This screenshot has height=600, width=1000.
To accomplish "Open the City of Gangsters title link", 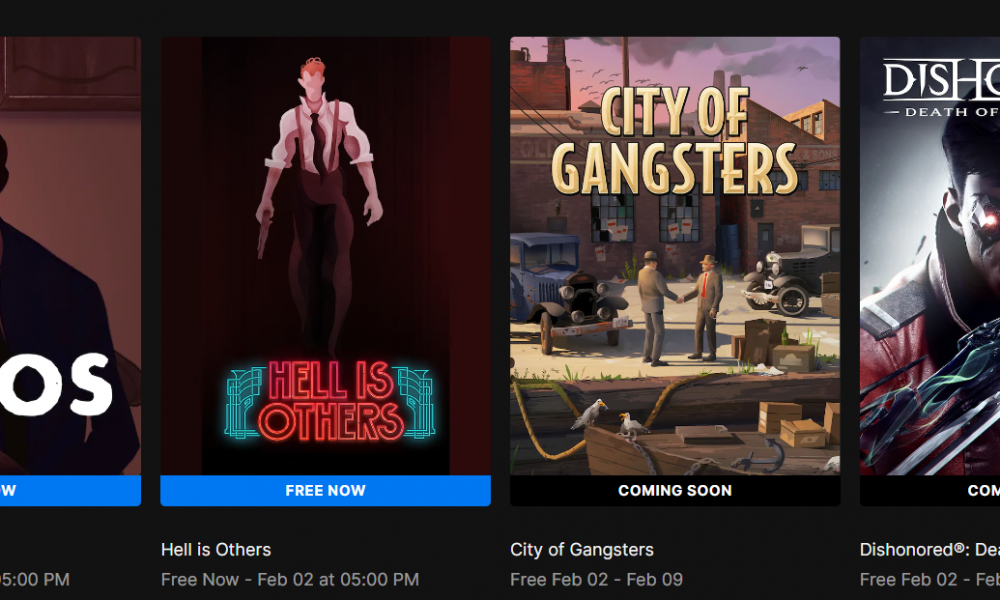I will click(582, 550).
